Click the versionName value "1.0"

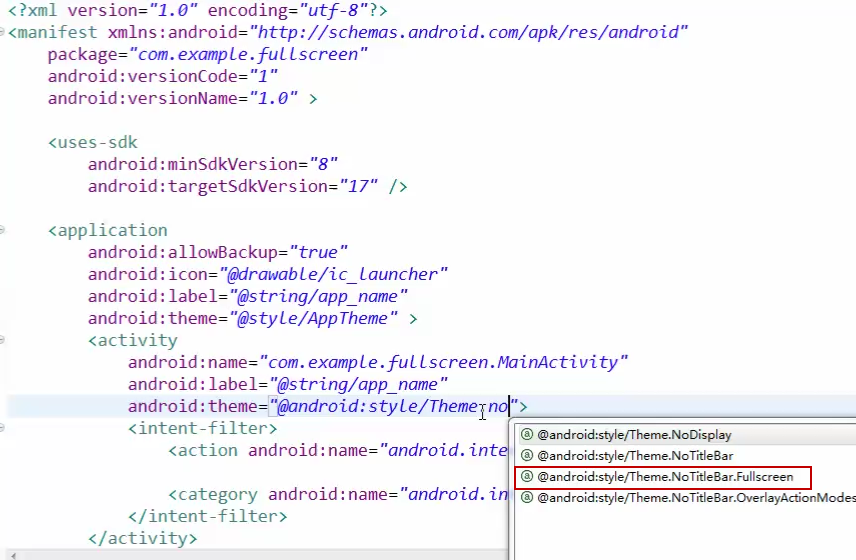[x=274, y=99]
